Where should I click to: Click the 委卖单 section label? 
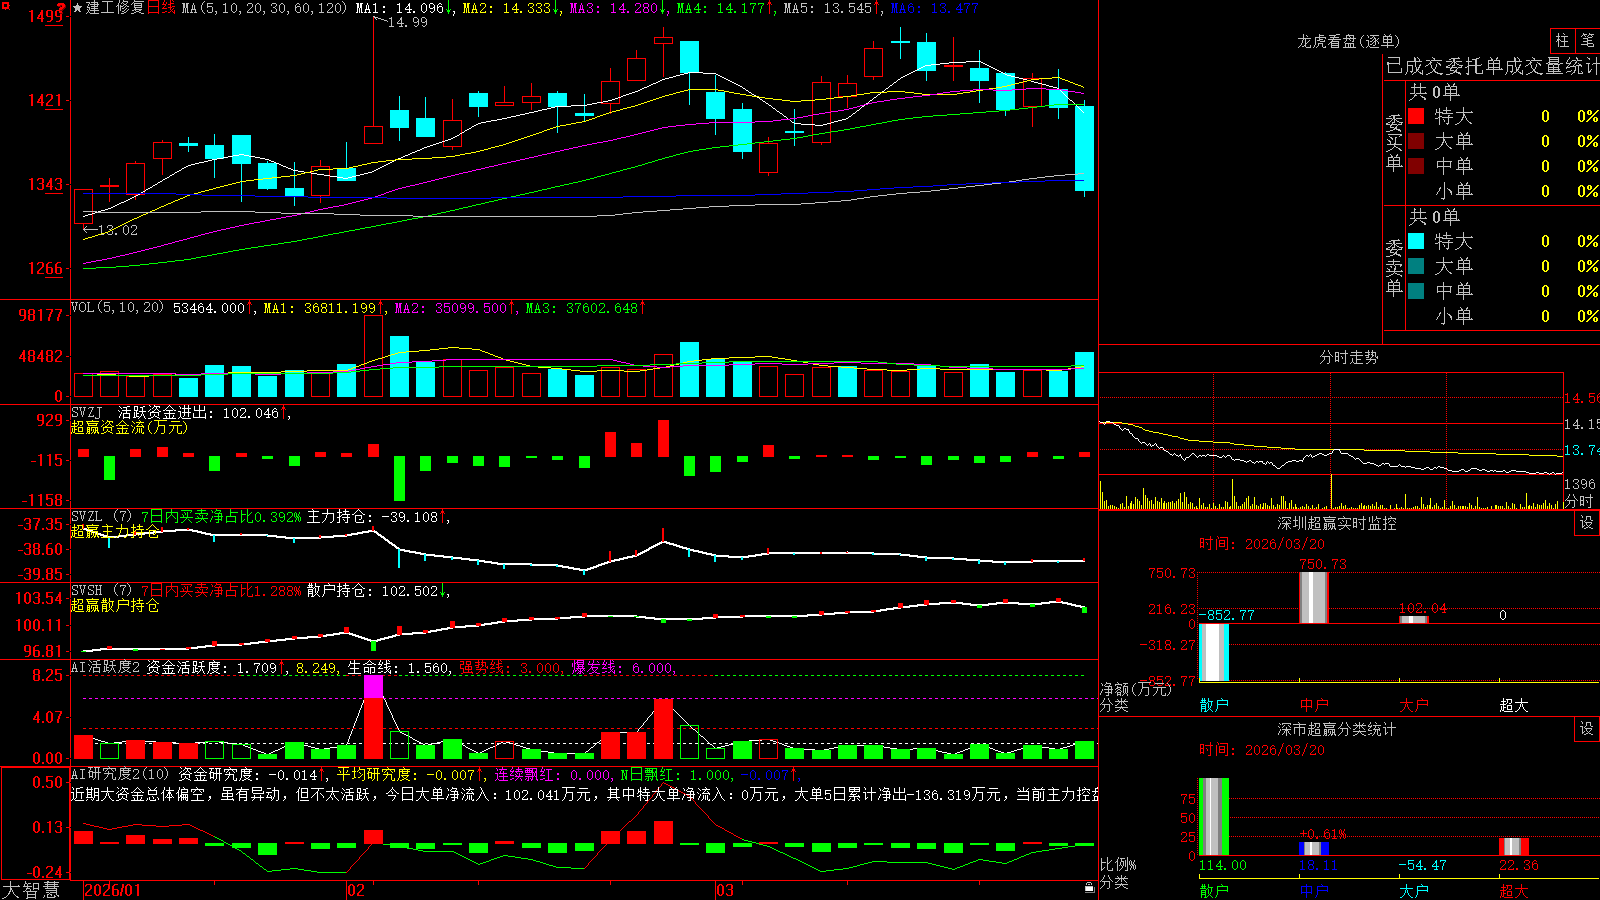(x=1394, y=267)
